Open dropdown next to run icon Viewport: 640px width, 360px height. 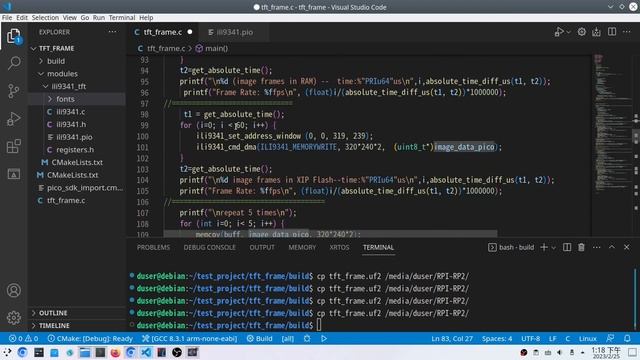(568, 32)
